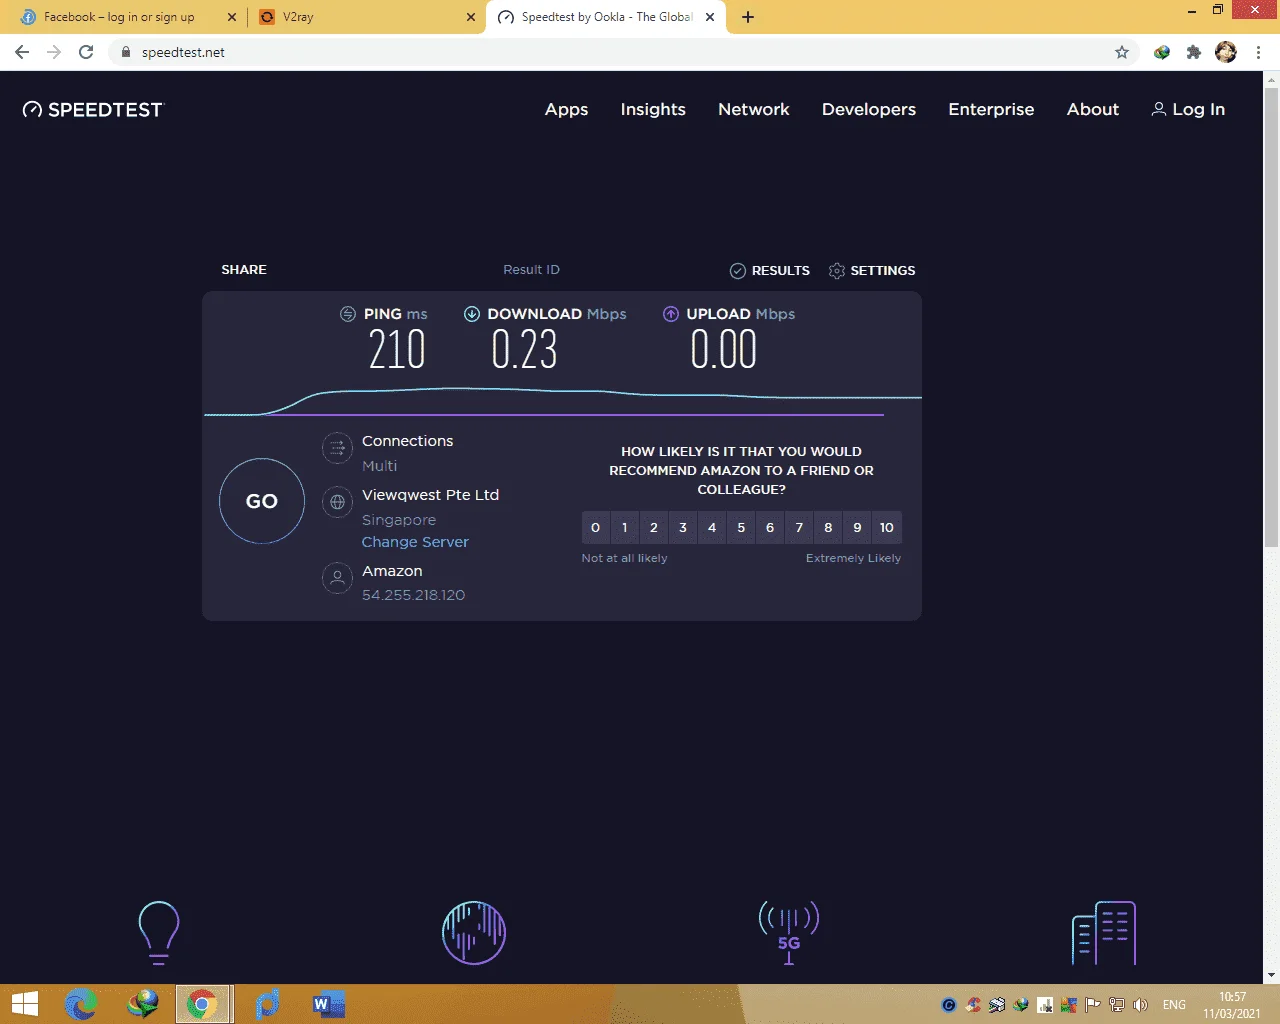
Task: Open the Results check icon
Action: pos(738,271)
